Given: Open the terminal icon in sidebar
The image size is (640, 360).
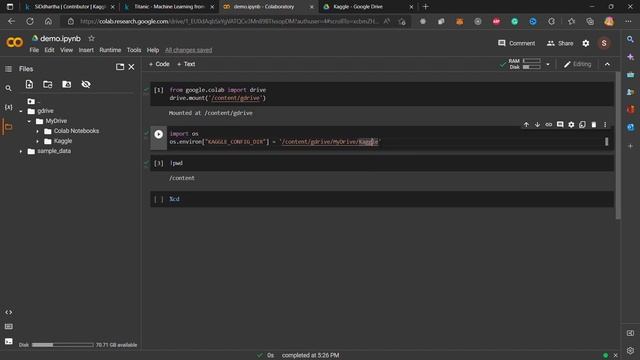Looking at the screenshot, I should (9, 341).
